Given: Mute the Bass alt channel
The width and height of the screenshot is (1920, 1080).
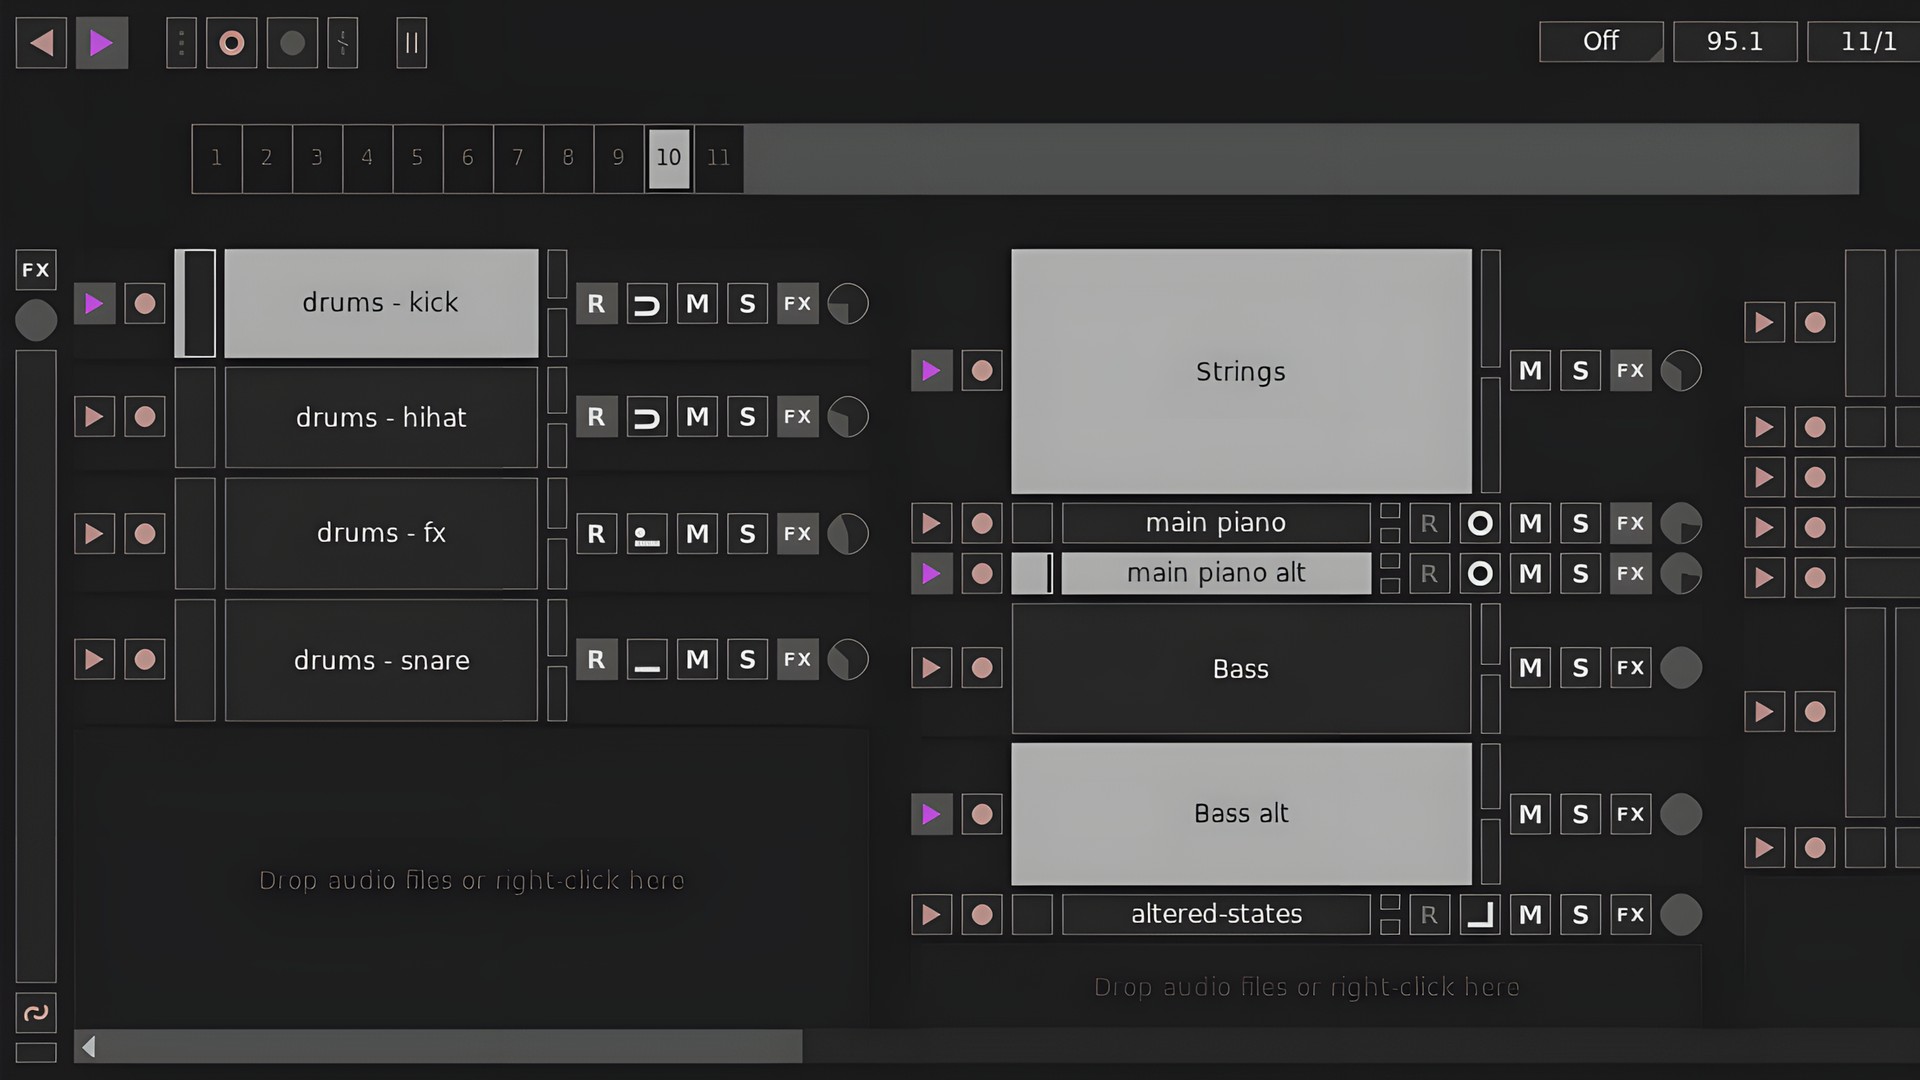Looking at the screenshot, I should pos(1529,813).
